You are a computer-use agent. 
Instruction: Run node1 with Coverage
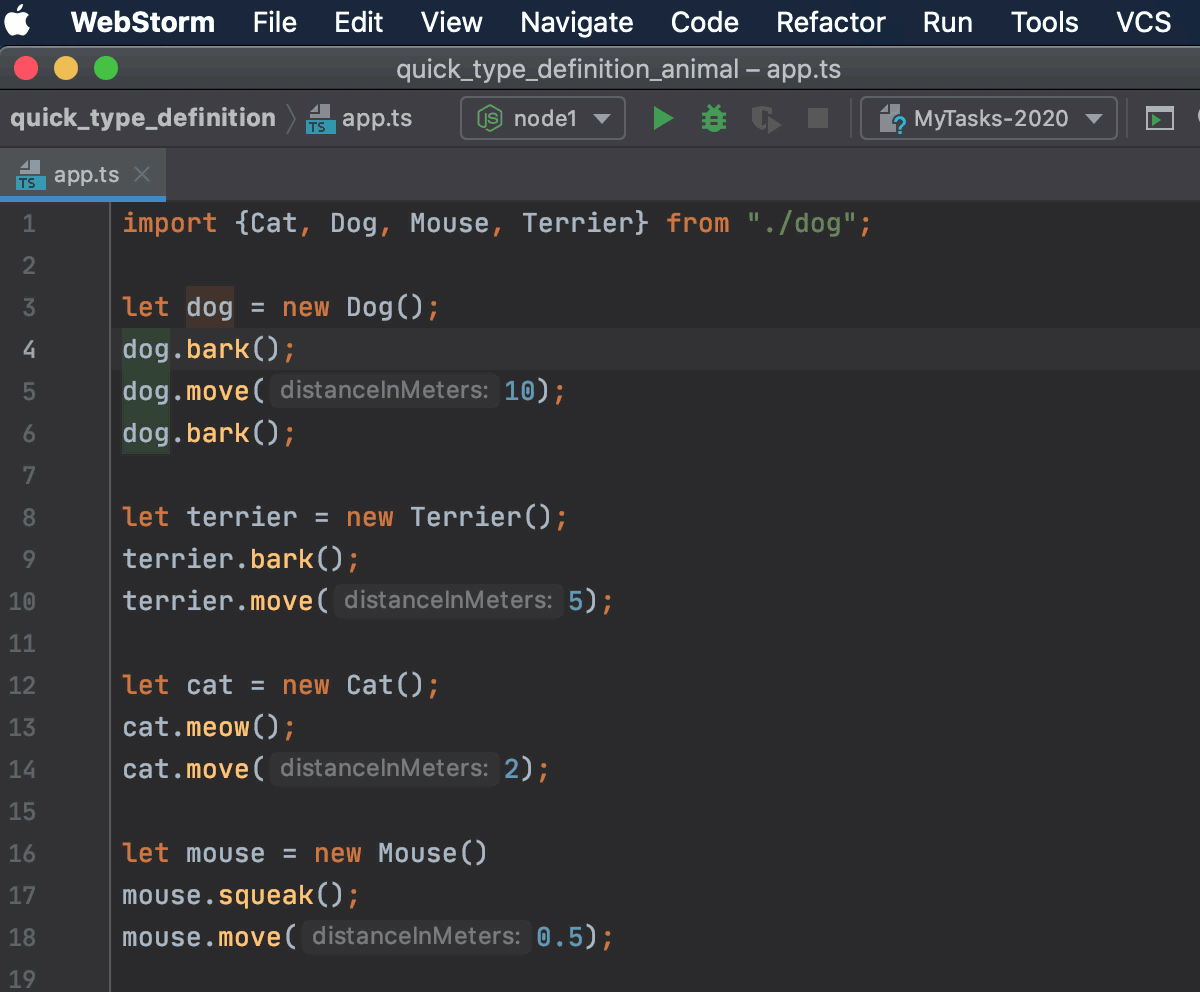[765, 118]
